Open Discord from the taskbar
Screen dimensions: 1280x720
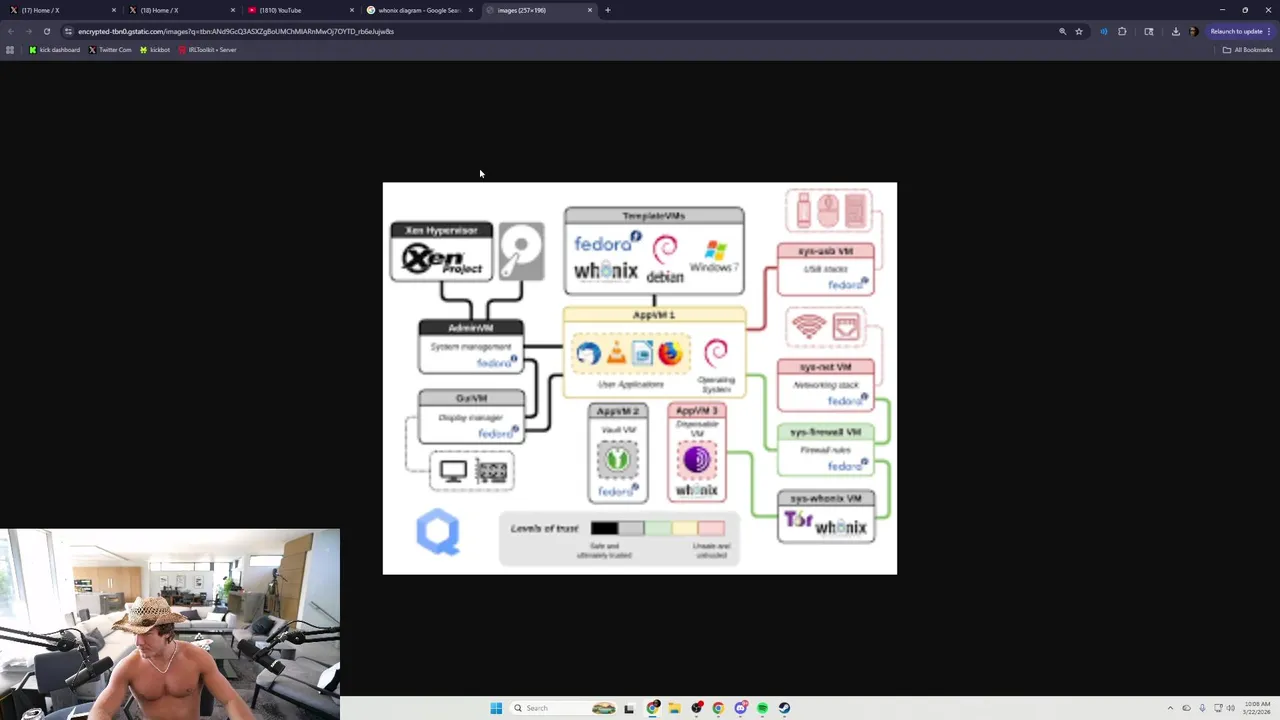click(740, 708)
